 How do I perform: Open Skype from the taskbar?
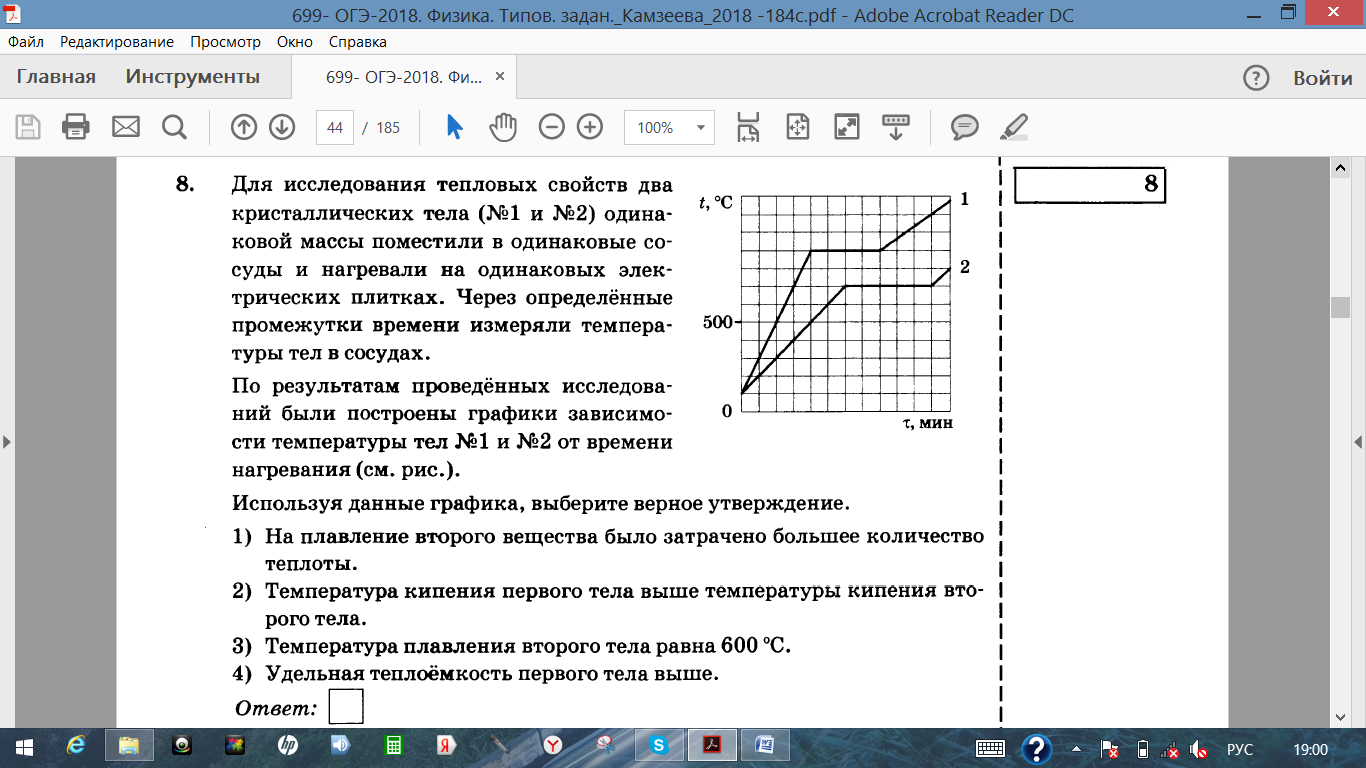[x=659, y=746]
